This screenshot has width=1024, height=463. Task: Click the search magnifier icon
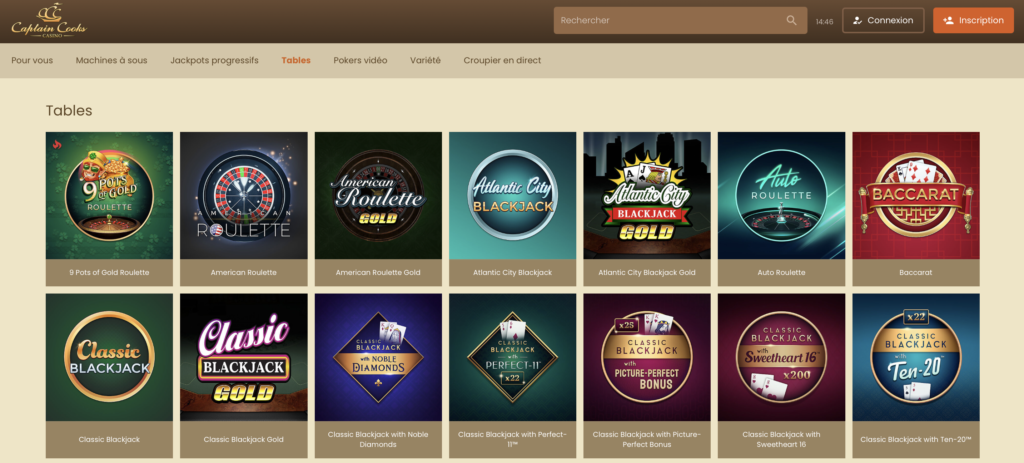tap(792, 20)
